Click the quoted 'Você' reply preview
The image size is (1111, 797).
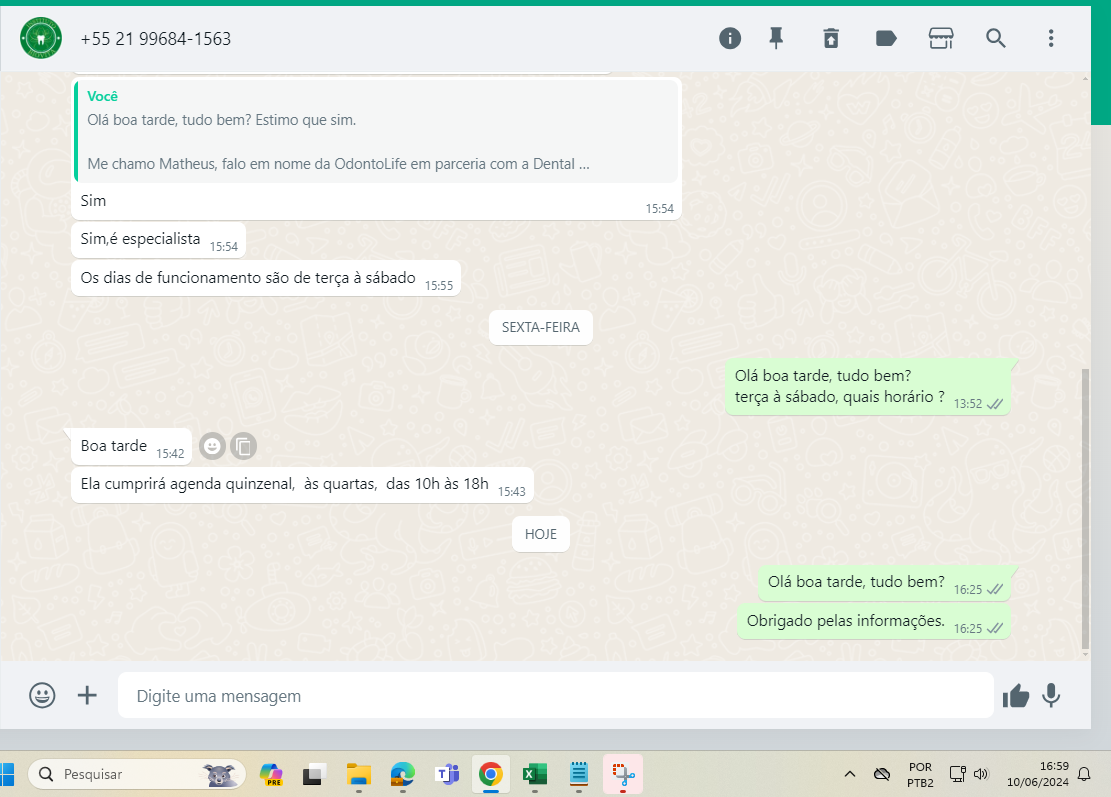pos(376,131)
